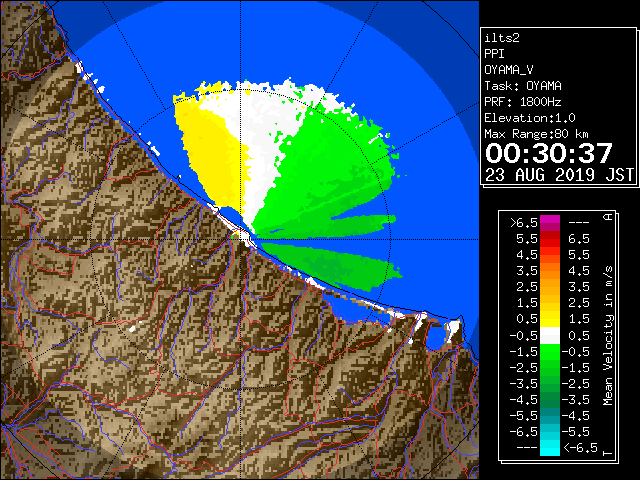The image size is (640, 480).
Task: Click the 'PPI' scan type text
Action: coord(494,54)
